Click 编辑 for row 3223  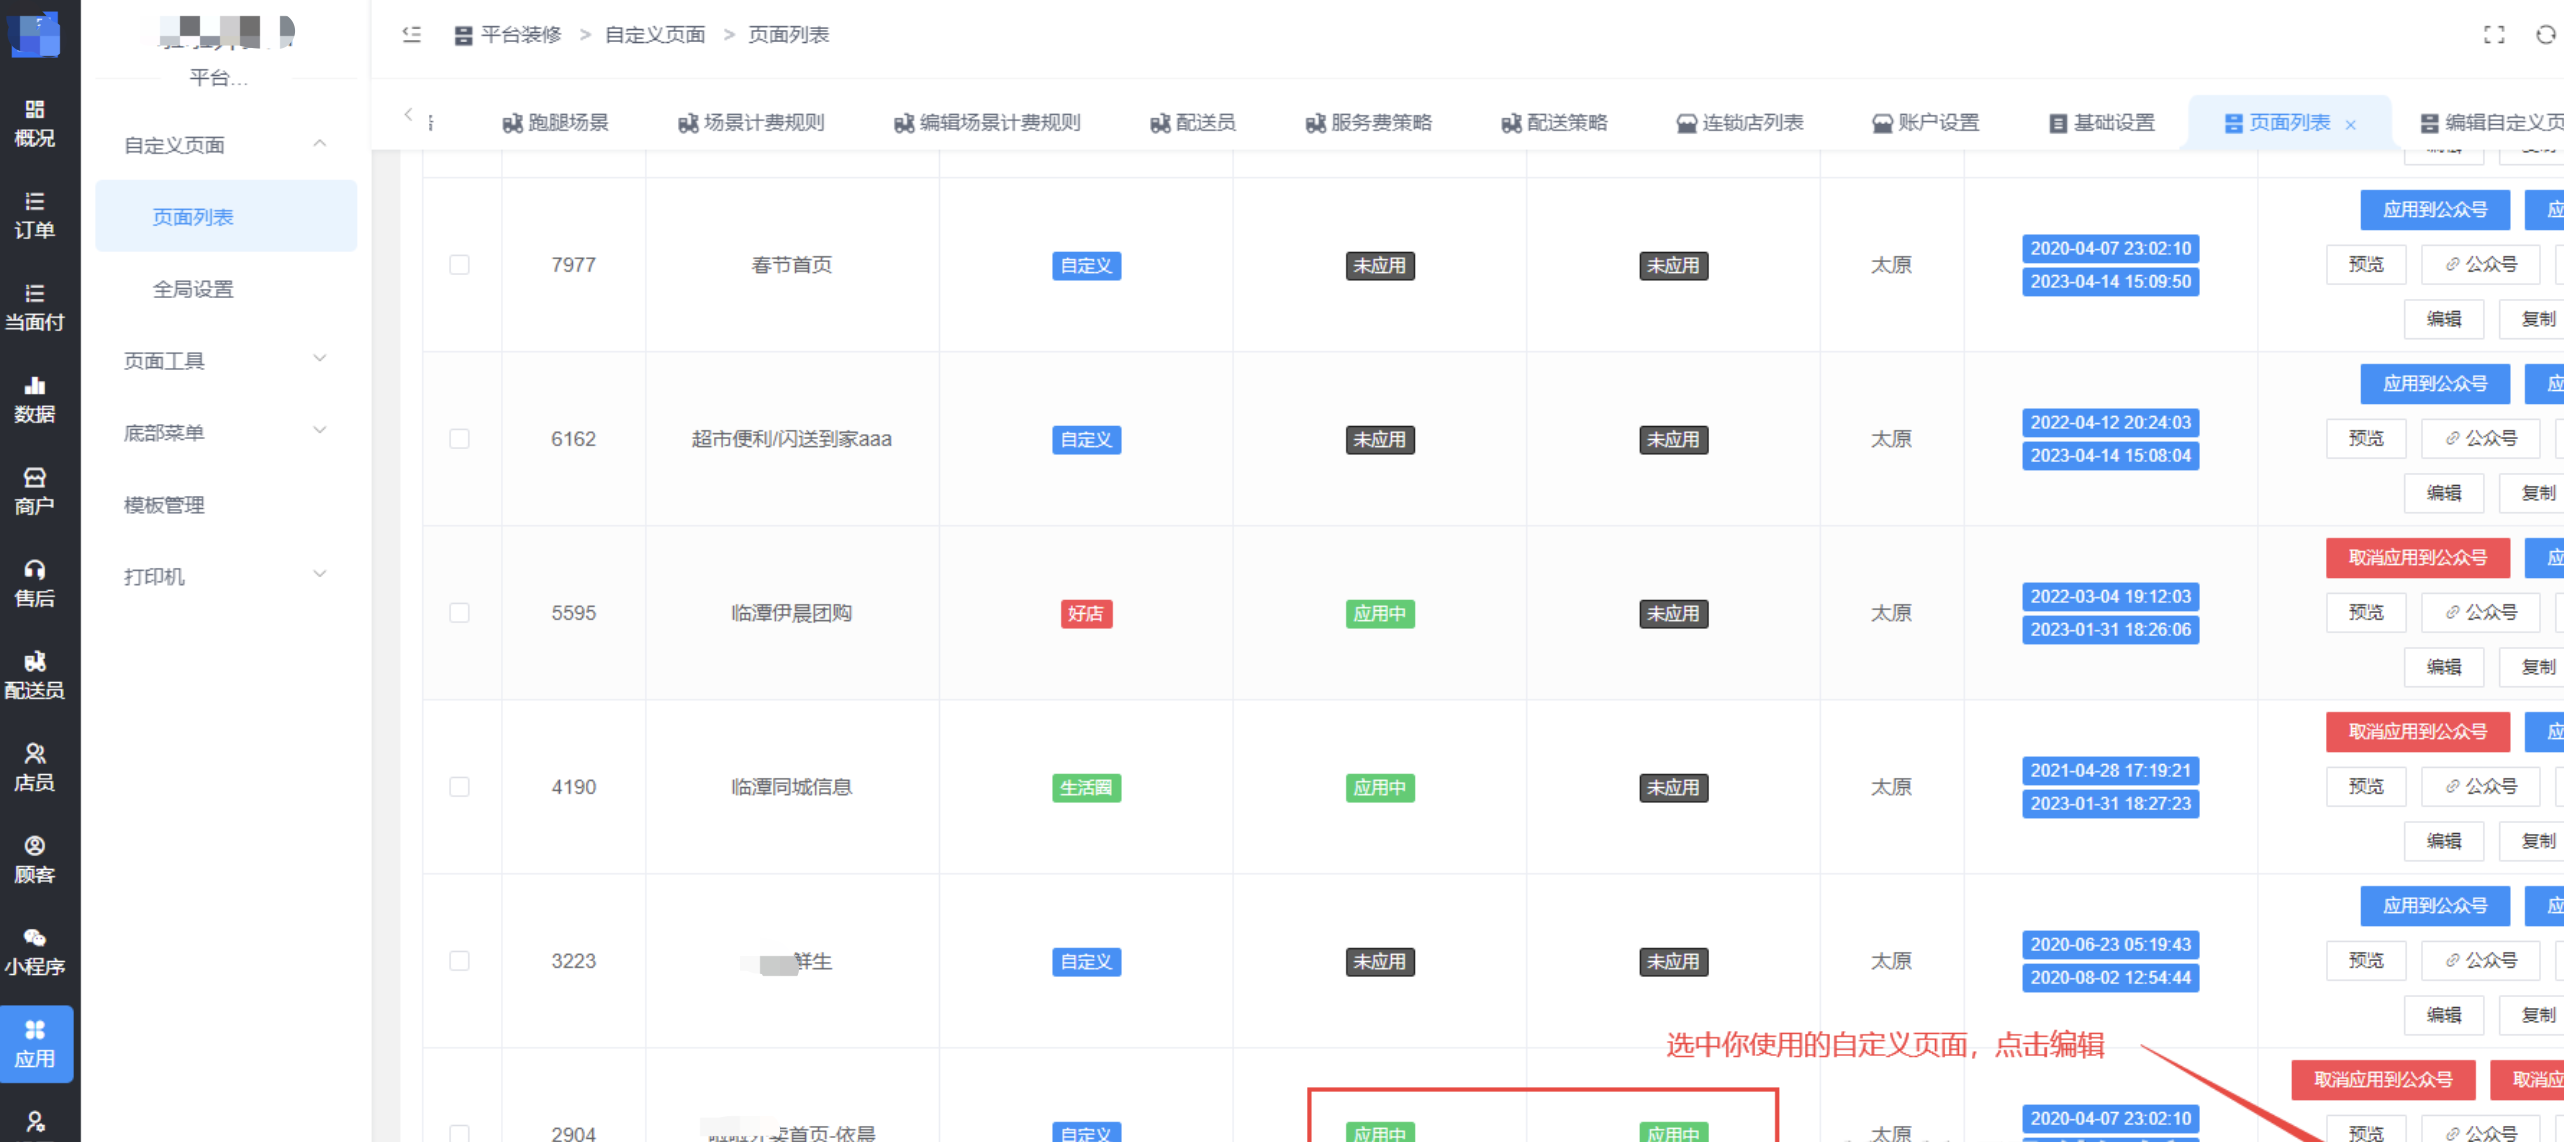[x=2444, y=1015]
